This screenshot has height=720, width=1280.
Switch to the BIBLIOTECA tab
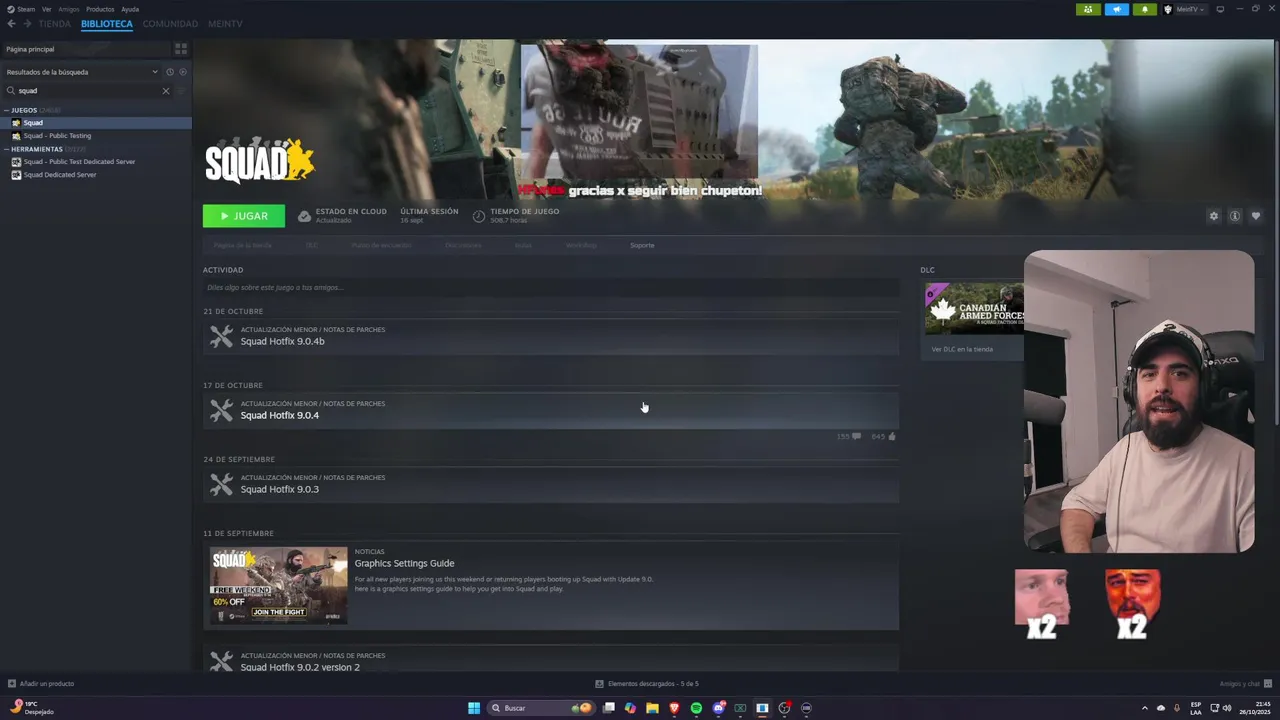(107, 23)
